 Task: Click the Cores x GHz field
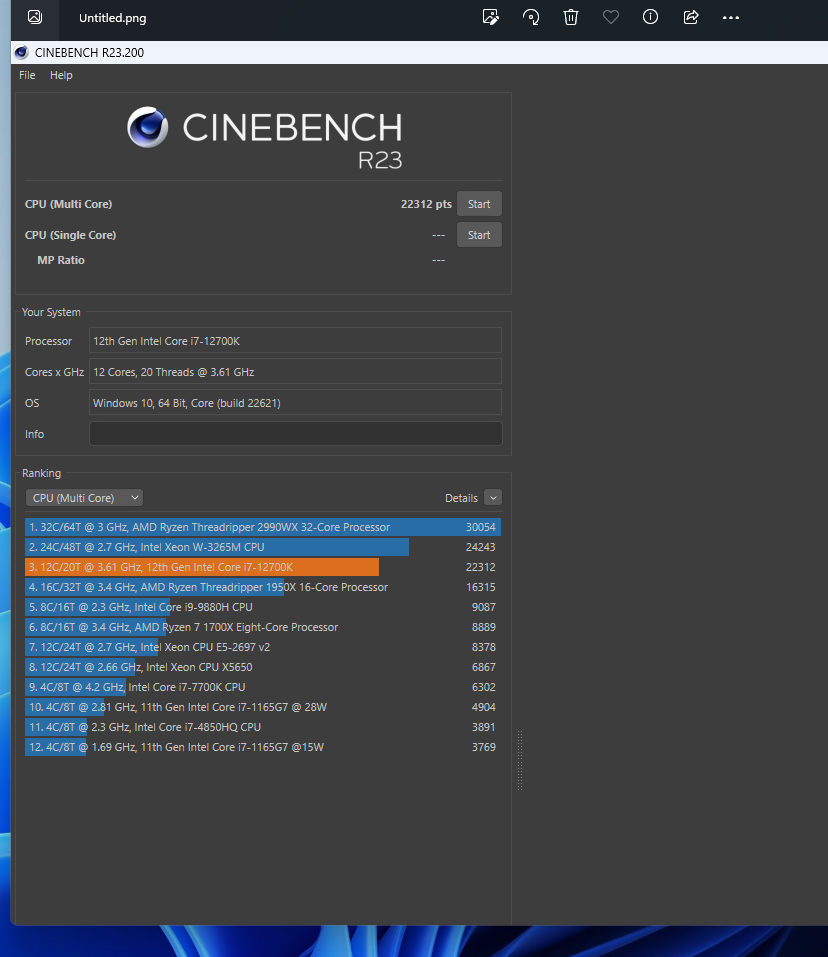click(x=295, y=372)
